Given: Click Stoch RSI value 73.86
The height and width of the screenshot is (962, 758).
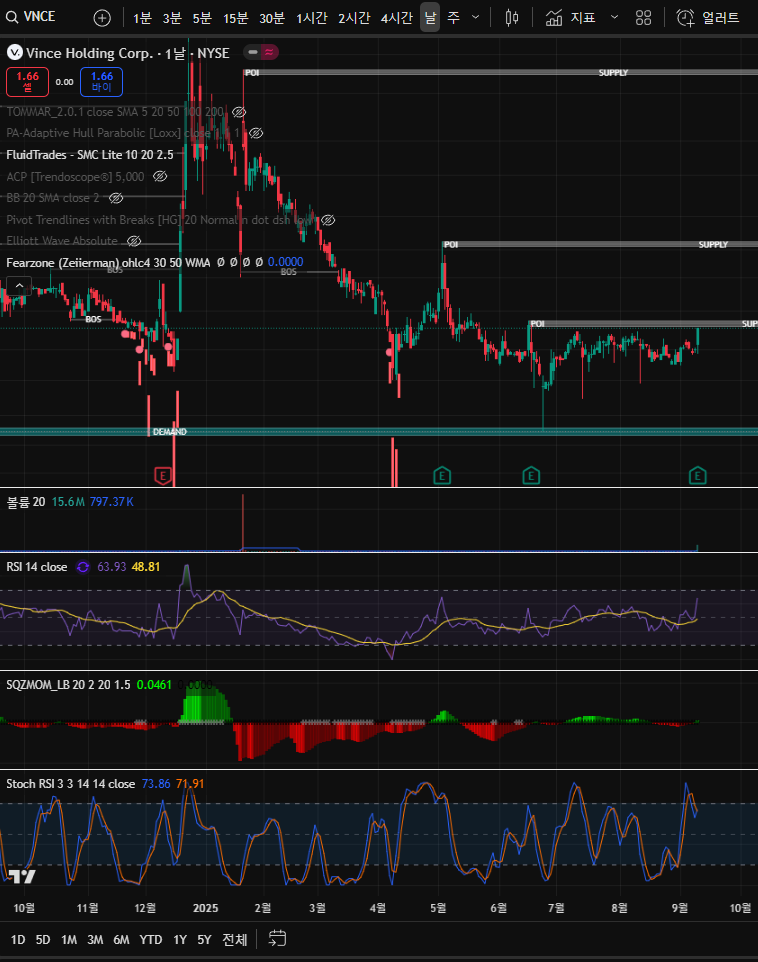Looking at the screenshot, I should 156,784.
